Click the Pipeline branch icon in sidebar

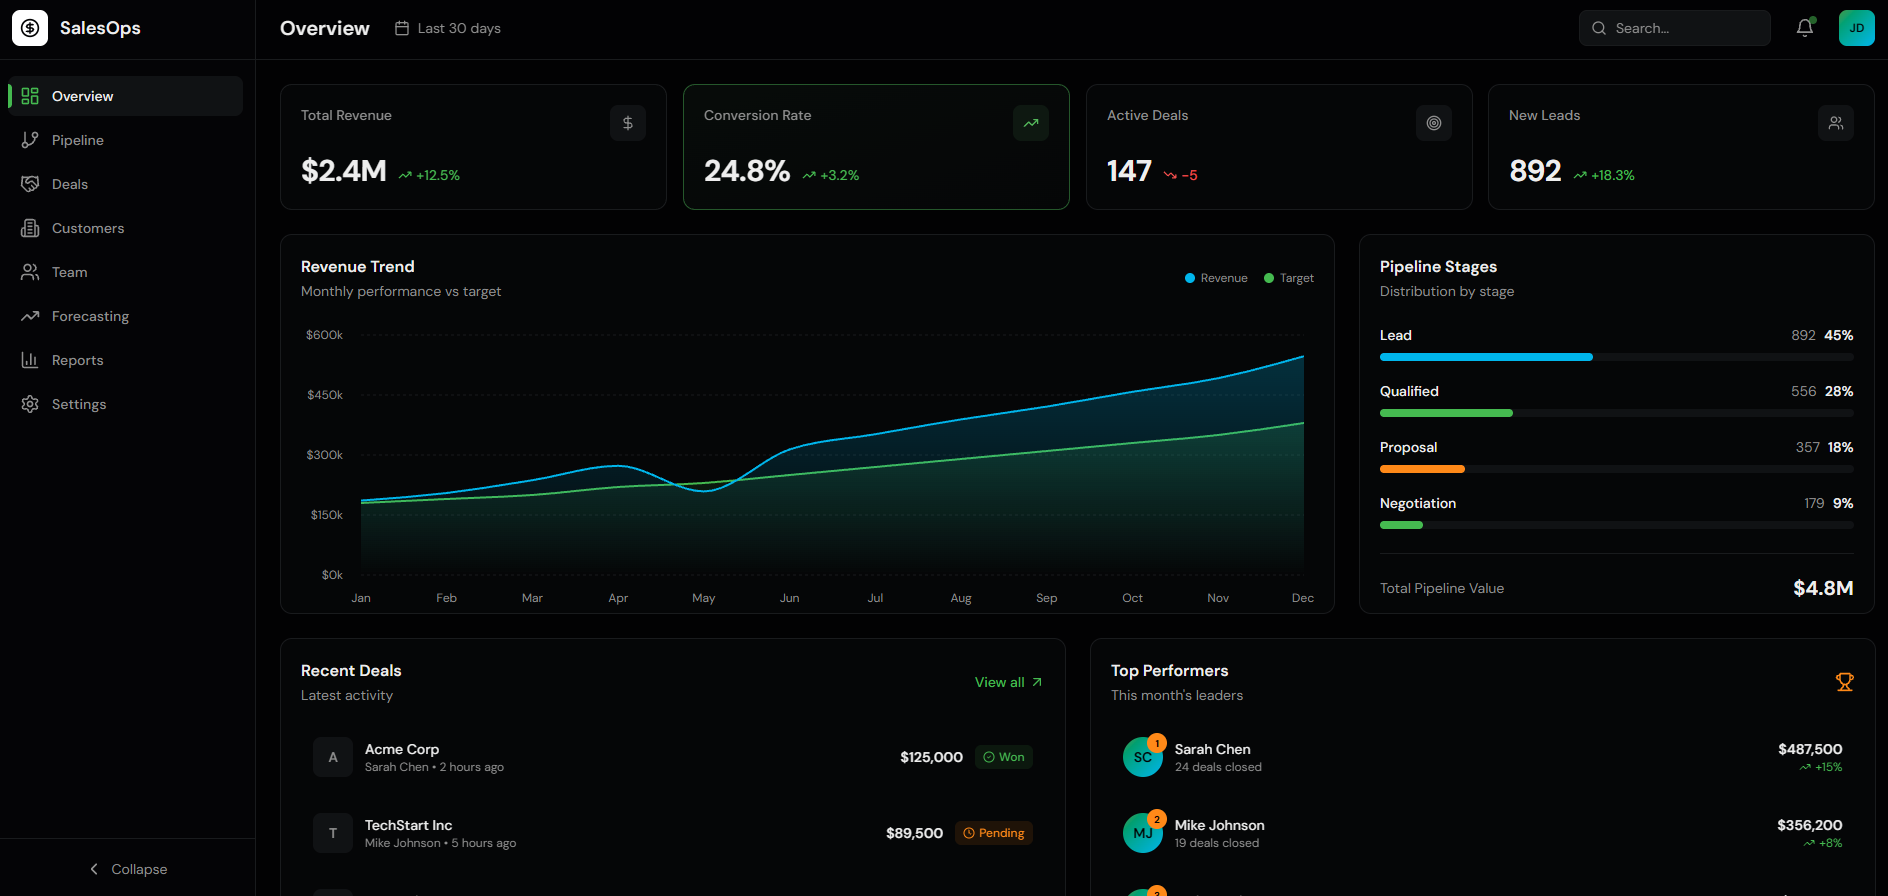[30, 140]
